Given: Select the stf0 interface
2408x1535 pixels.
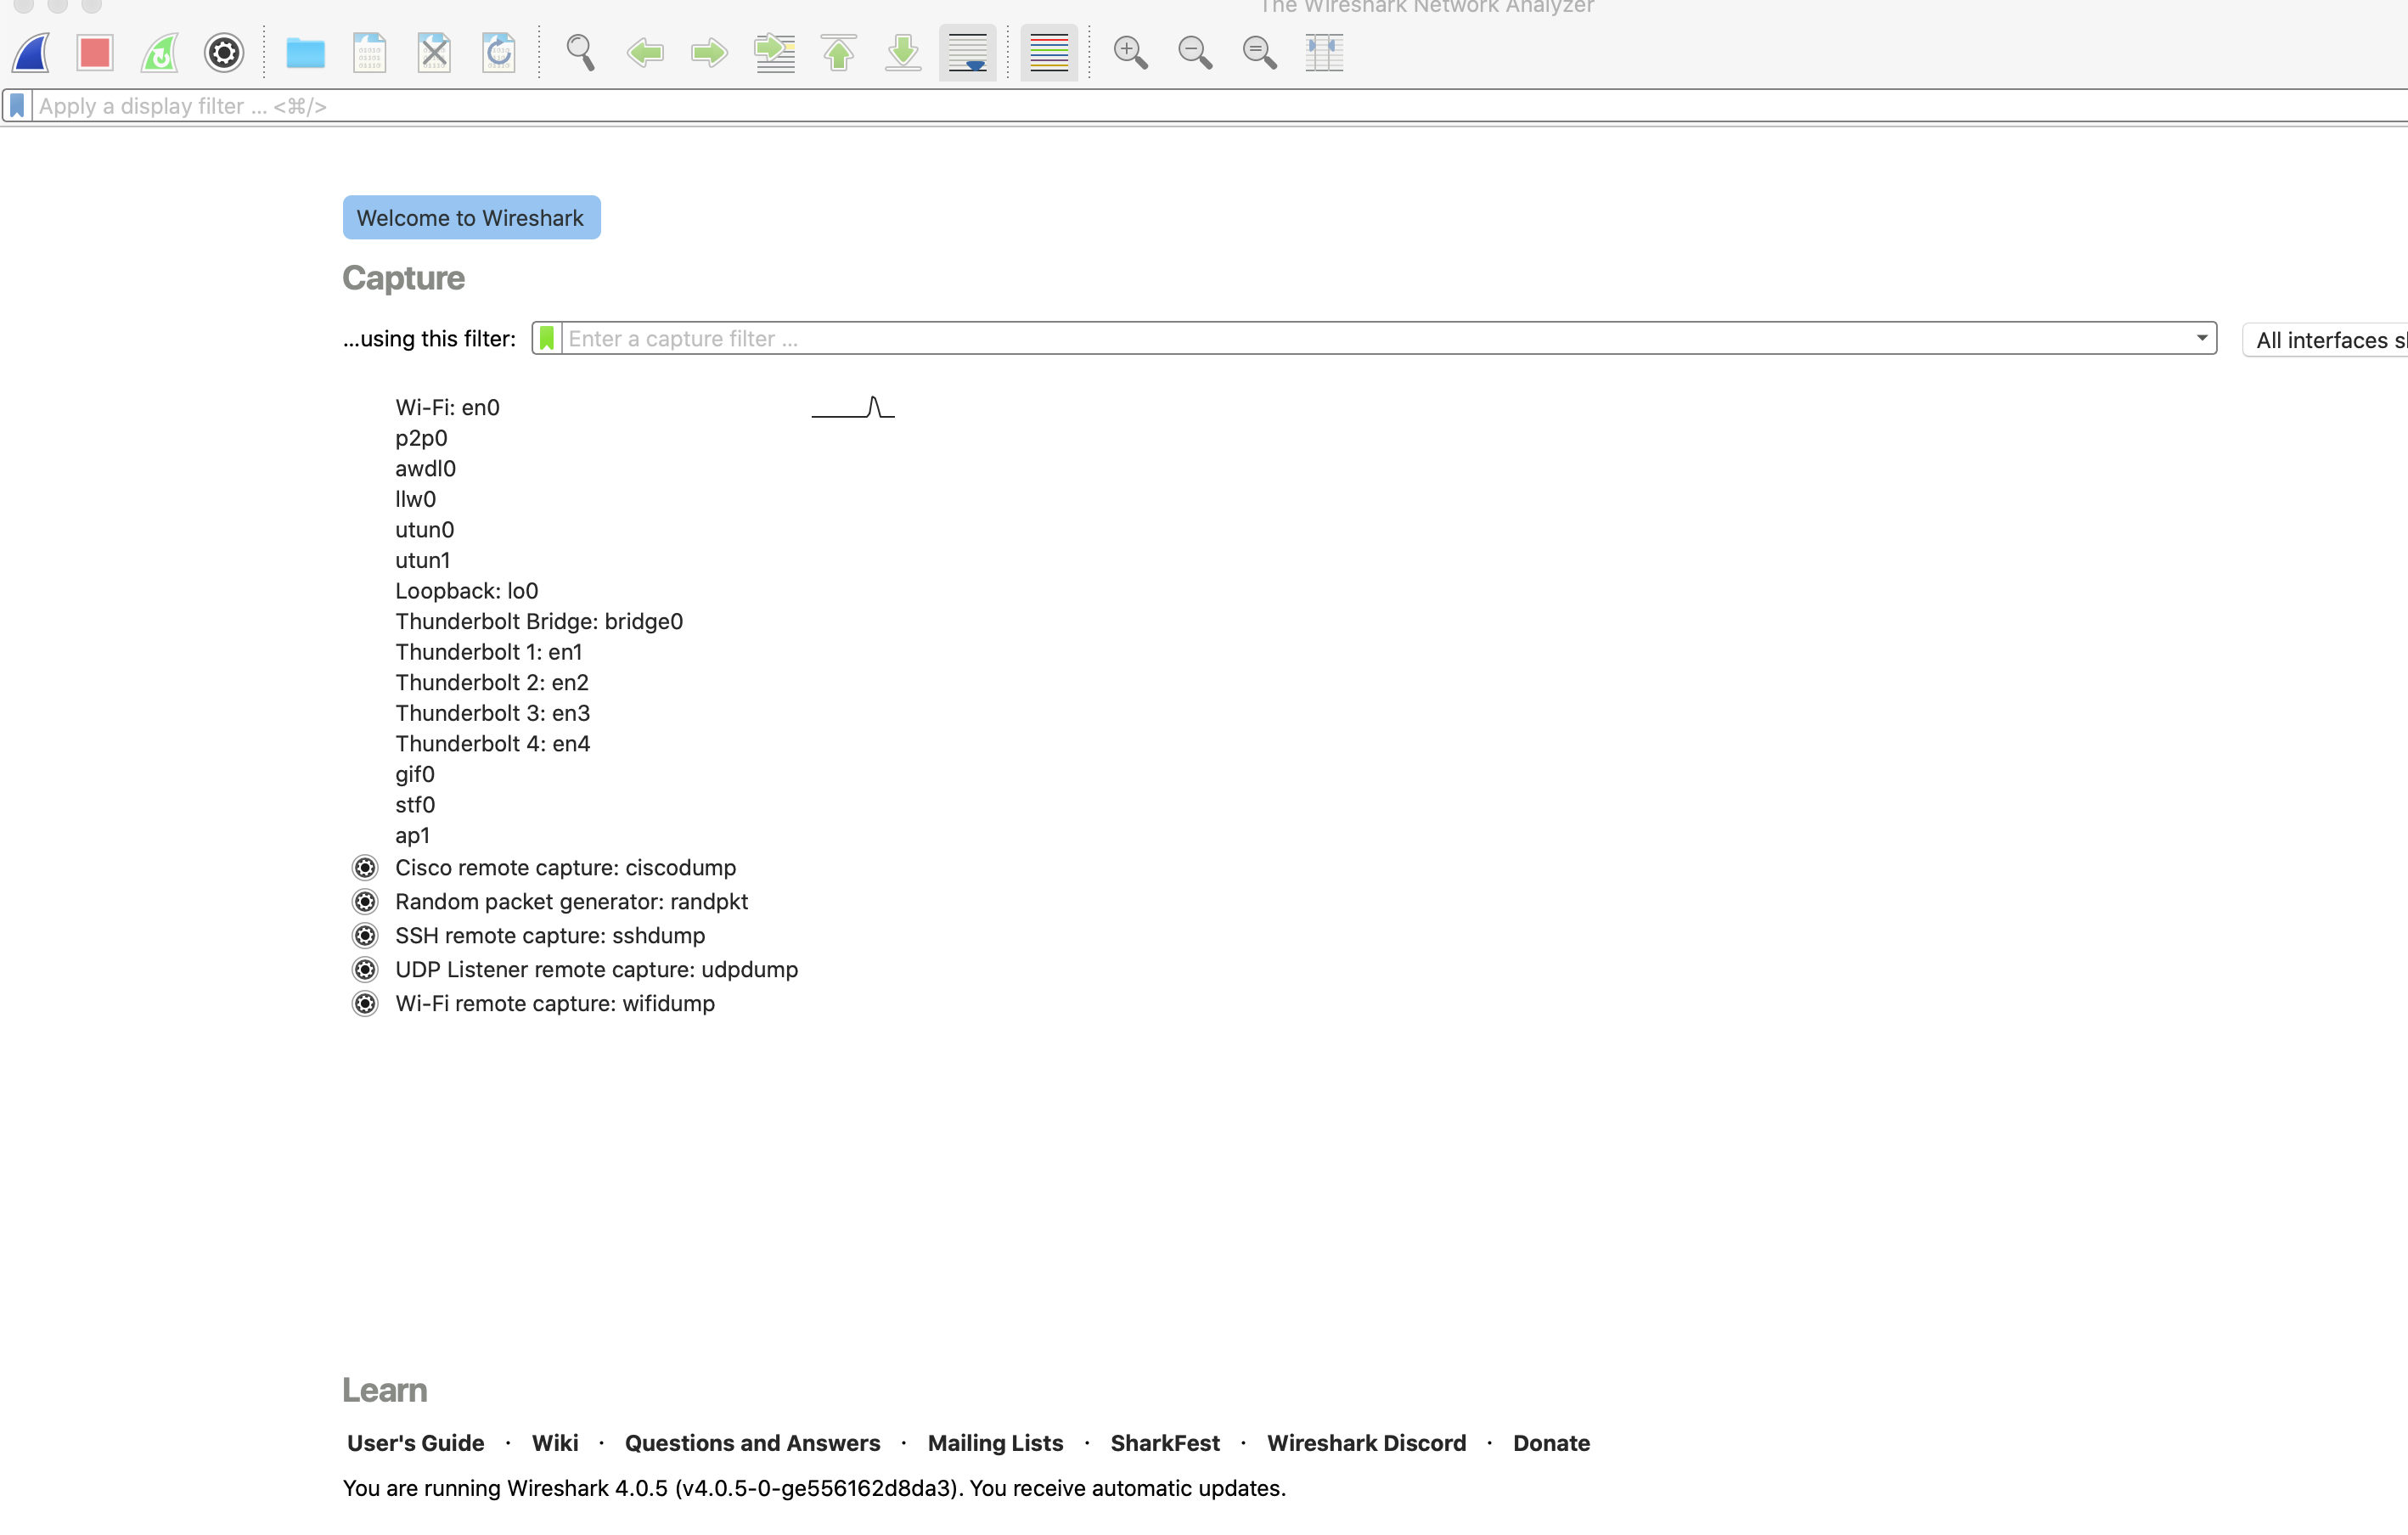Looking at the screenshot, I should [x=415, y=805].
